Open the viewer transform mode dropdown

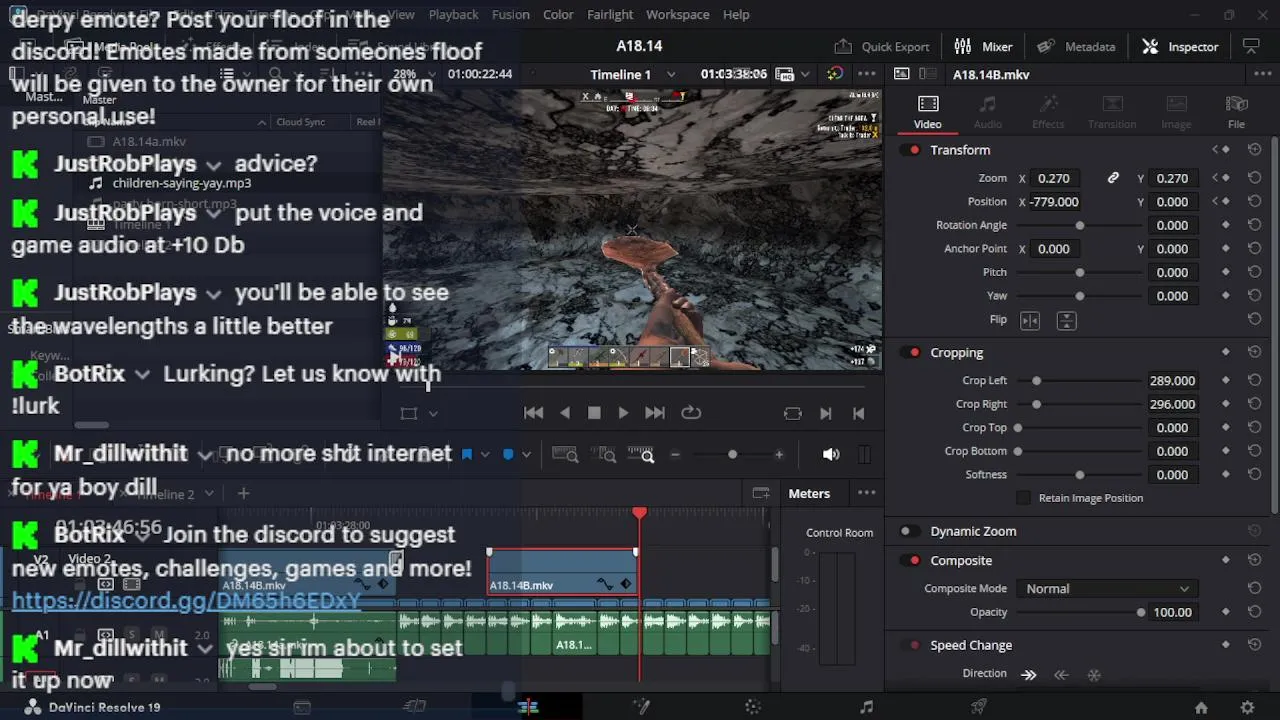click(433, 413)
